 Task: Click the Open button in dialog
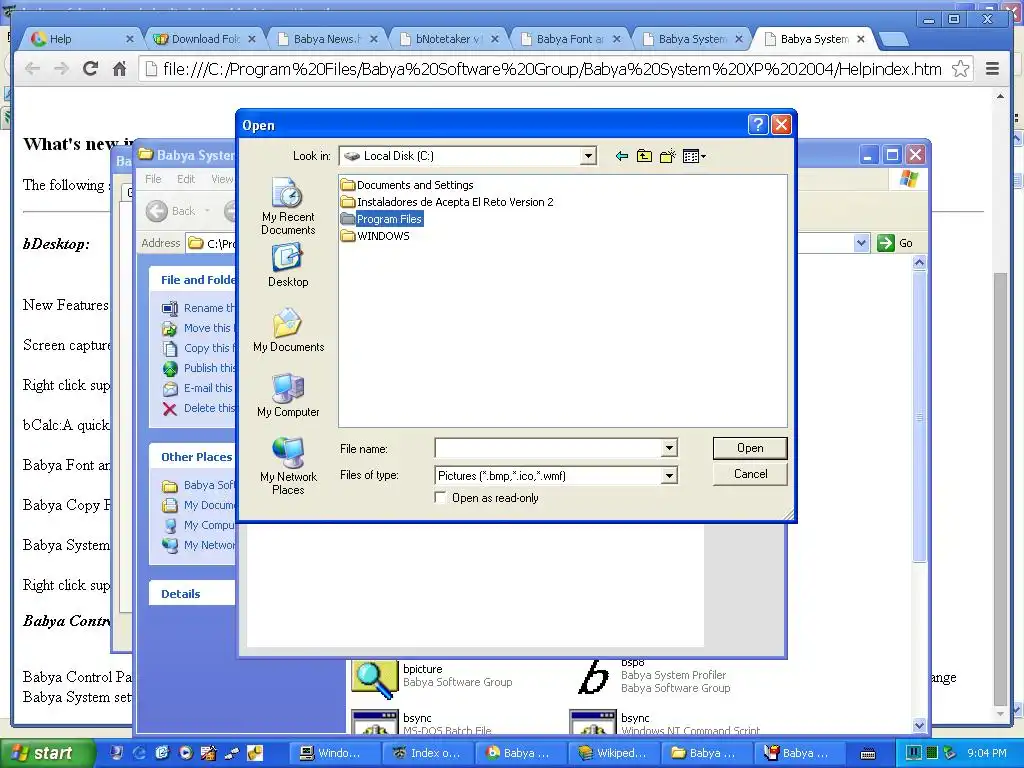pos(750,448)
